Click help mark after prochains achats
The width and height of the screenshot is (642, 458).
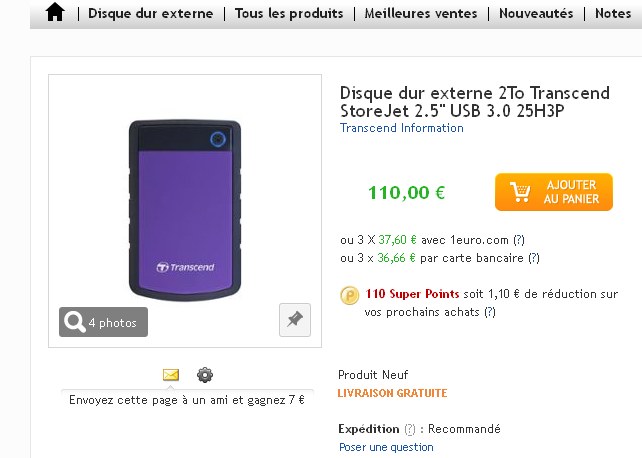[x=490, y=312]
